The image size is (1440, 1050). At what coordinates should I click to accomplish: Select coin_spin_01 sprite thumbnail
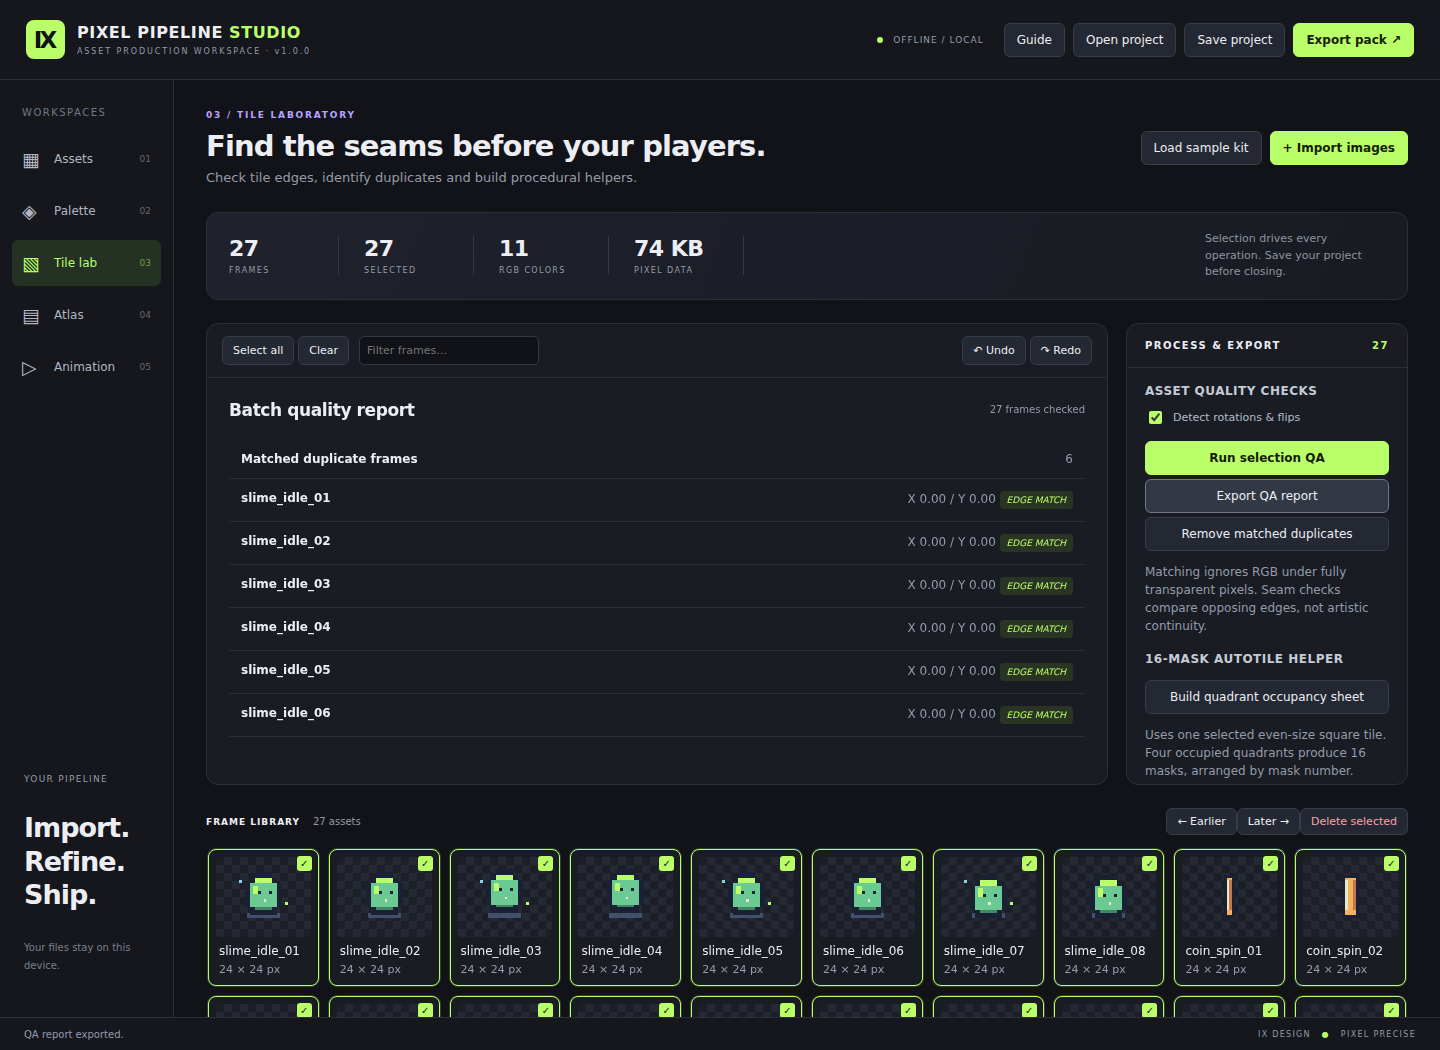1230,897
